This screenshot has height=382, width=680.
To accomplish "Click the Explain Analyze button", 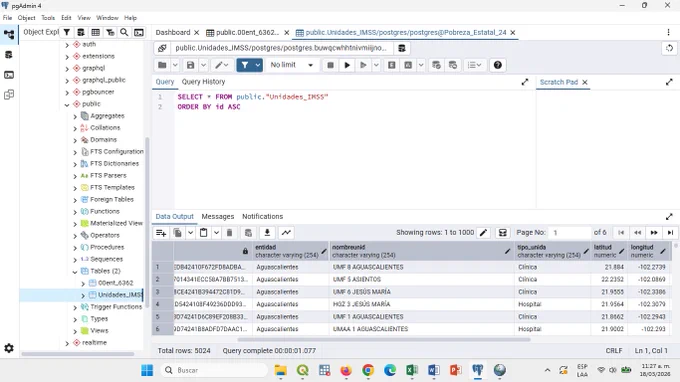I will click(408, 65).
